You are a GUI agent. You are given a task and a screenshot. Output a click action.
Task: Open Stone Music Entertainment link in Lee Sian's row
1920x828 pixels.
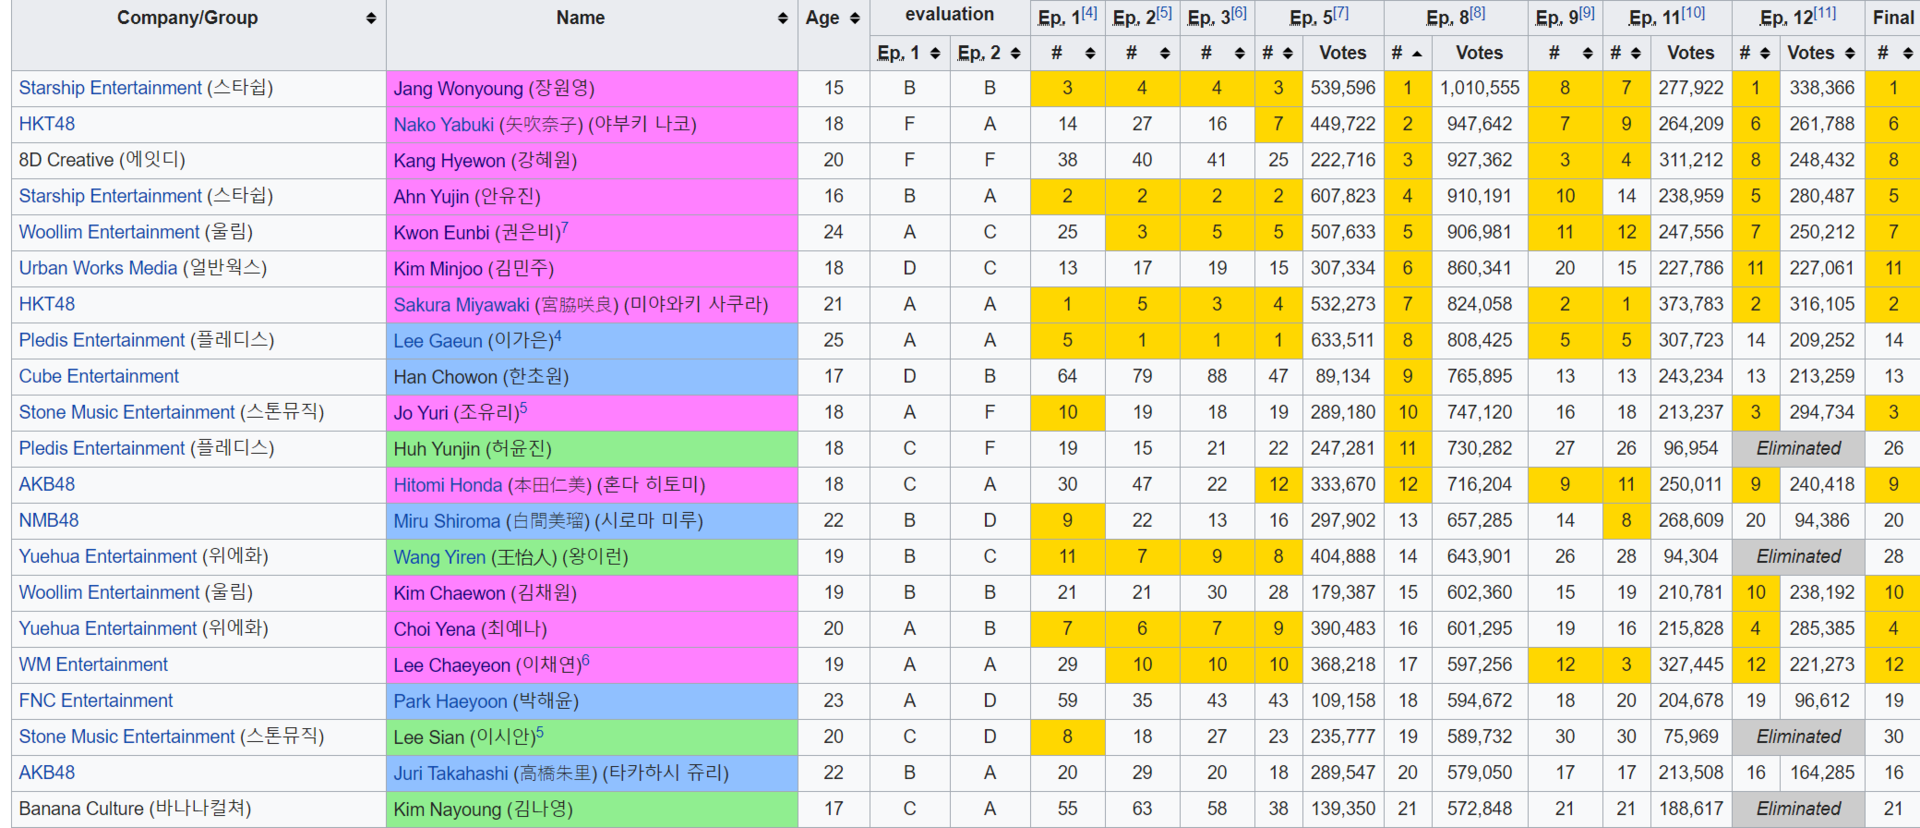(x=127, y=736)
